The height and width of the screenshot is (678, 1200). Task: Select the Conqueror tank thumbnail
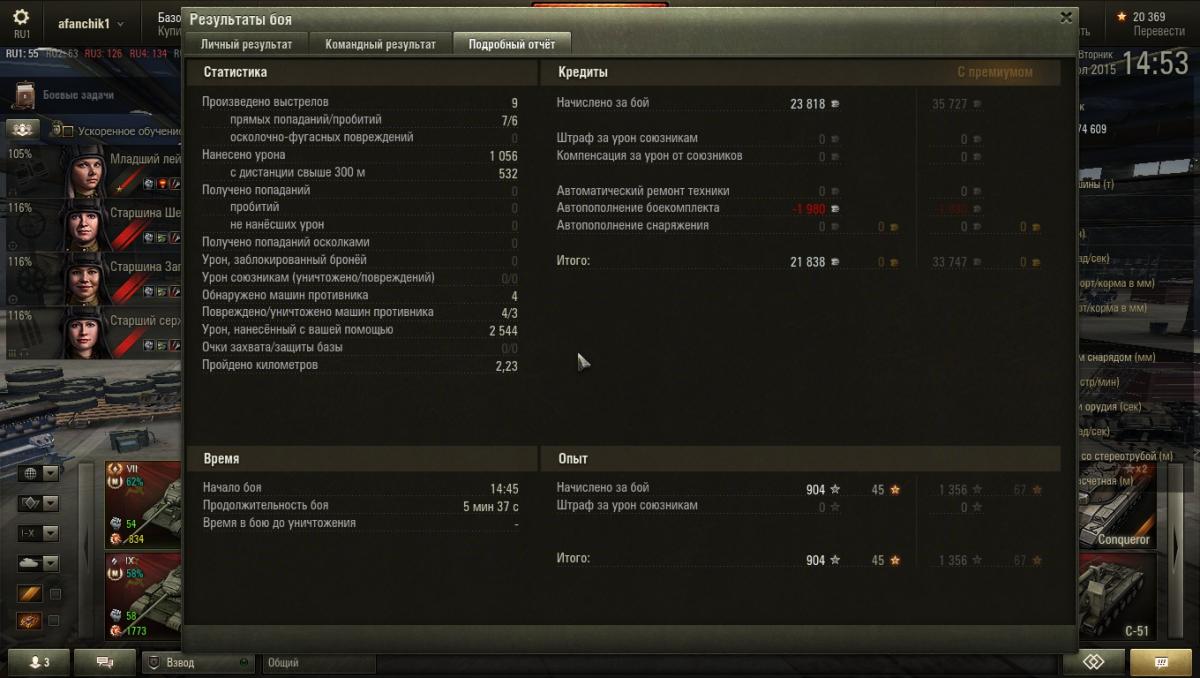pos(1118,505)
